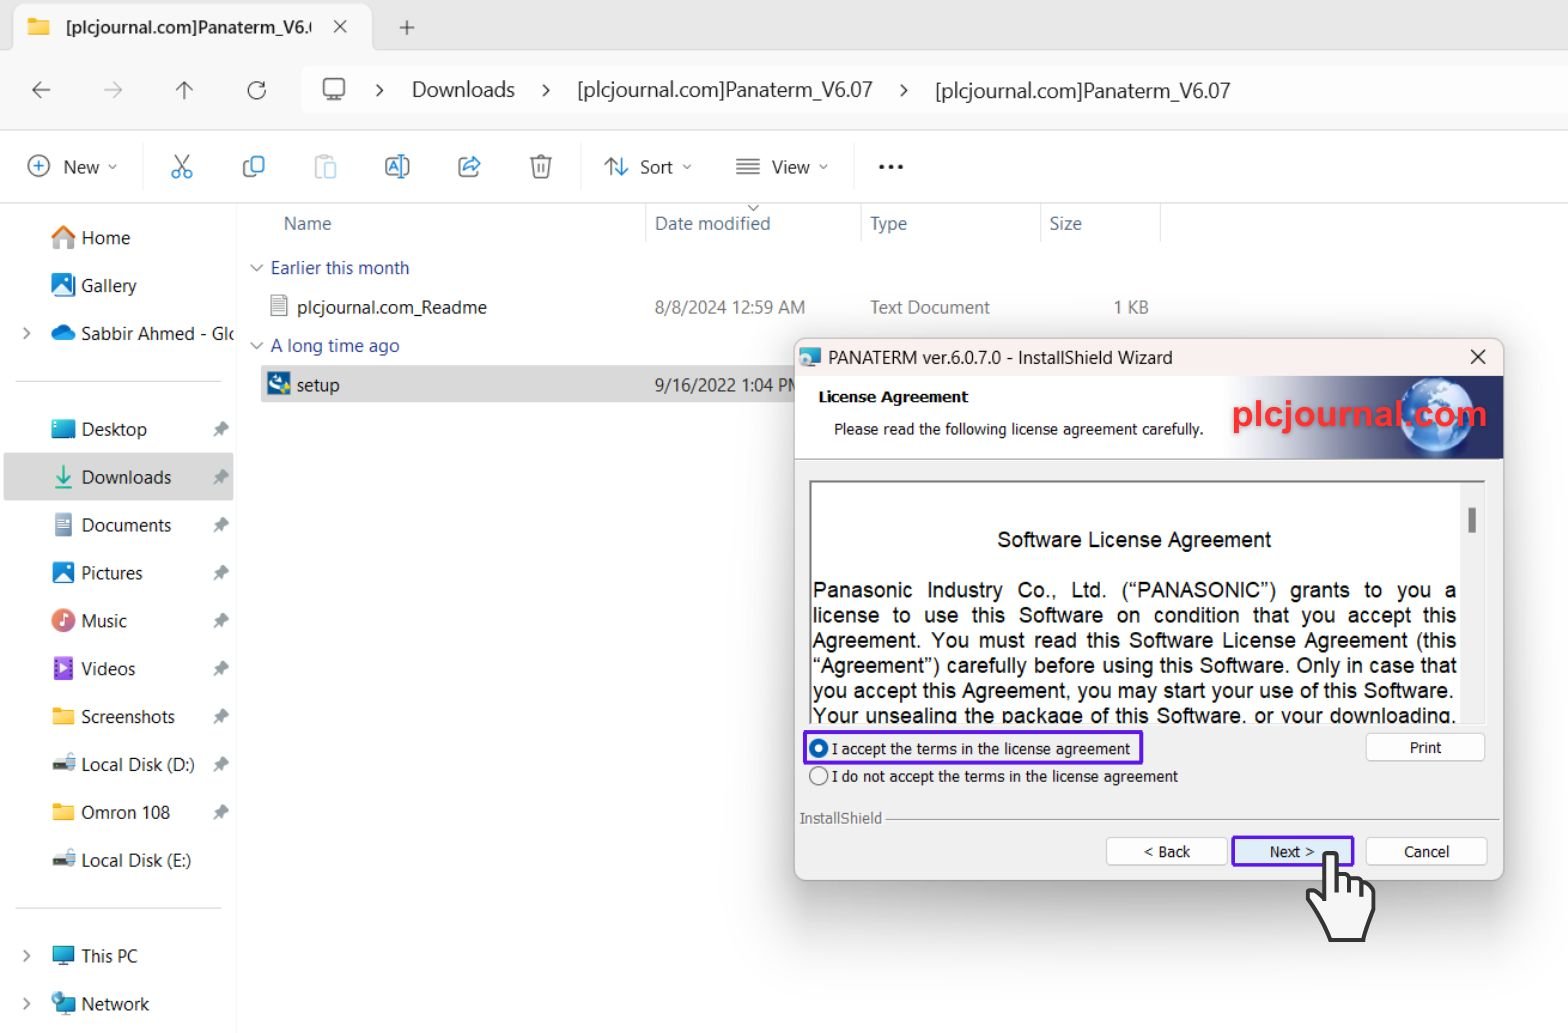
Task: Click Next in the InstallShield Wizard
Action: click(1292, 852)
